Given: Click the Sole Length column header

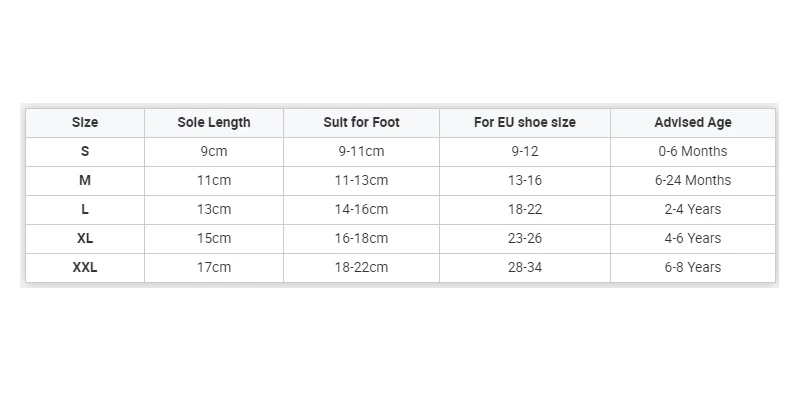Looking at the screenshot, I should [x=214, y=123].
